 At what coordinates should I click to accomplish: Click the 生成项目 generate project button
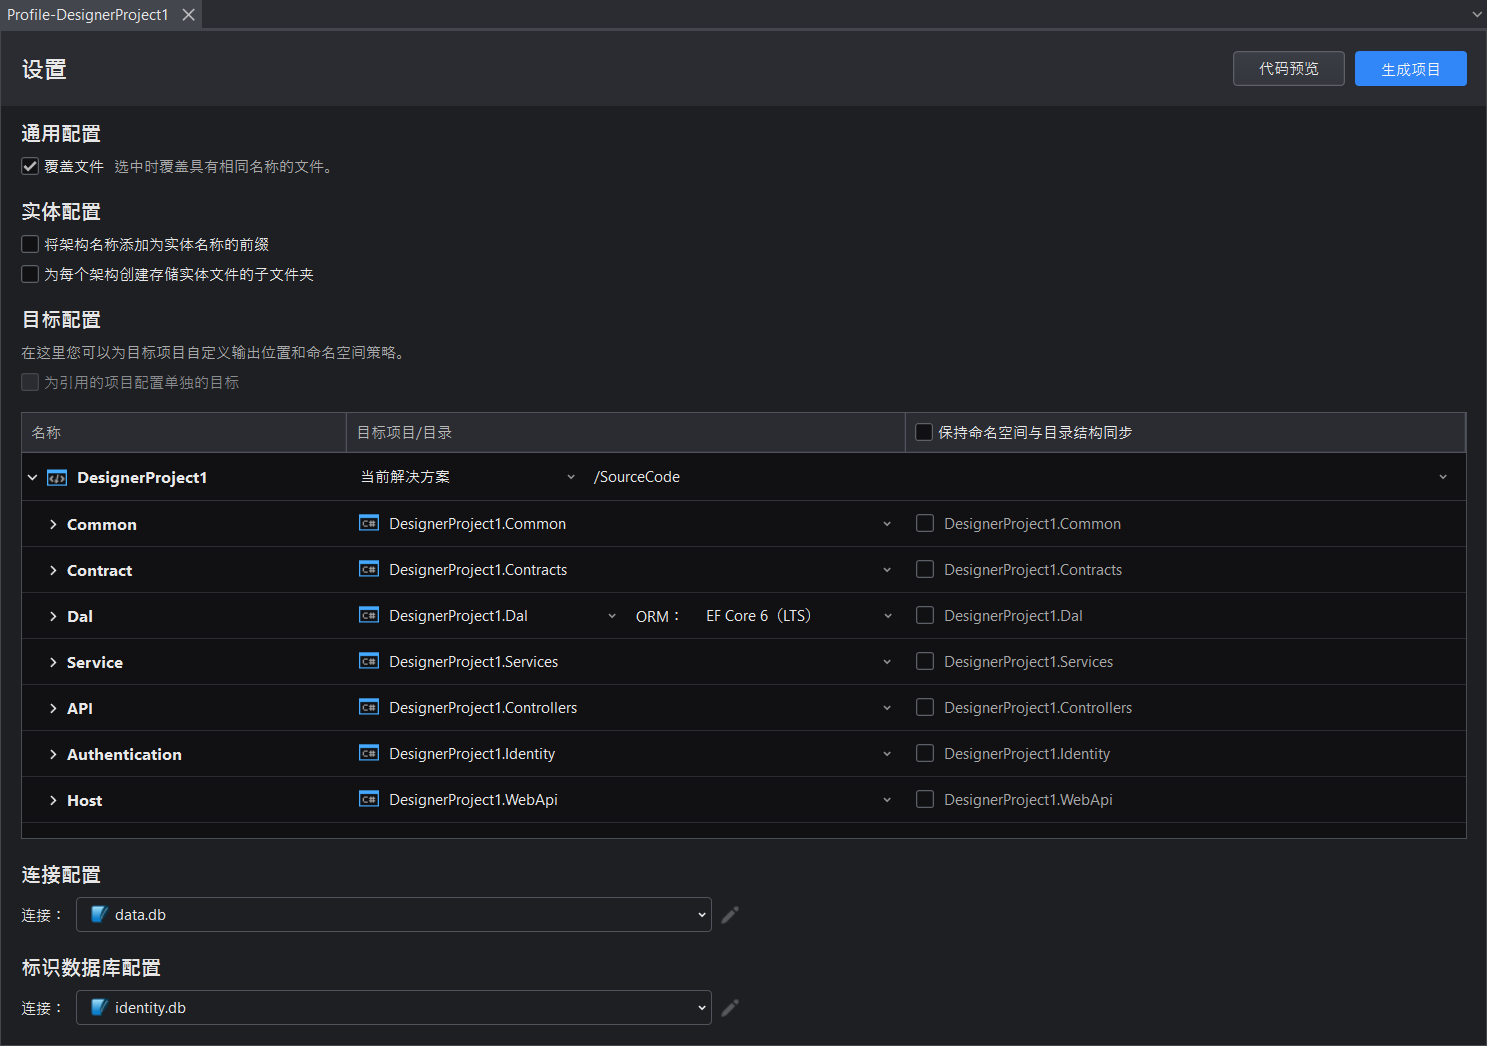[x=1411, y=69]
